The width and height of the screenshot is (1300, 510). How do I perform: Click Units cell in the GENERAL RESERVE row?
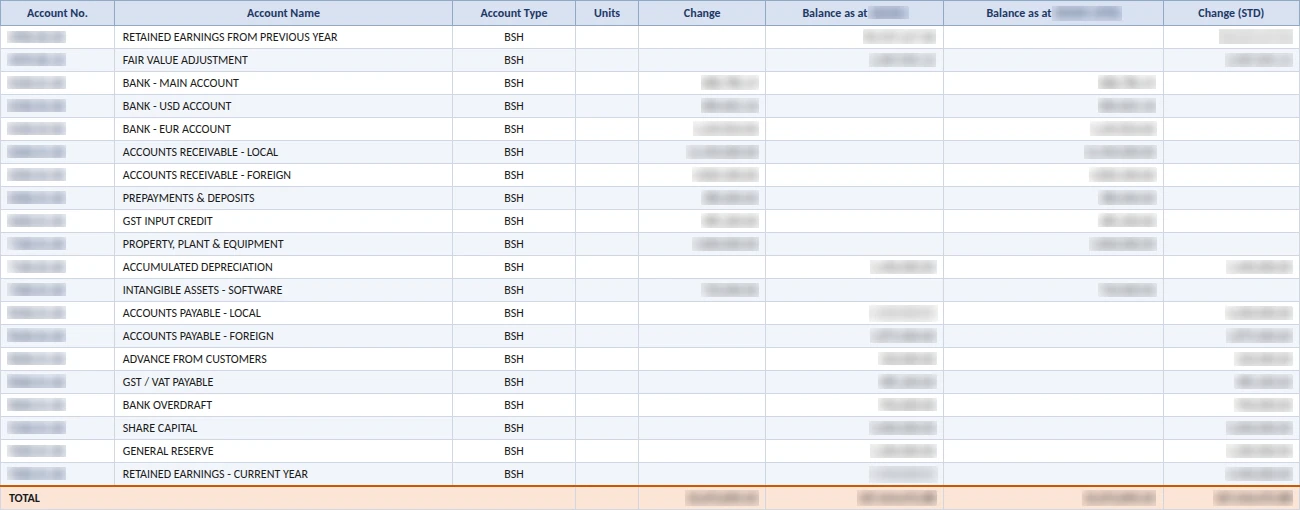click(x=607, y=451)
